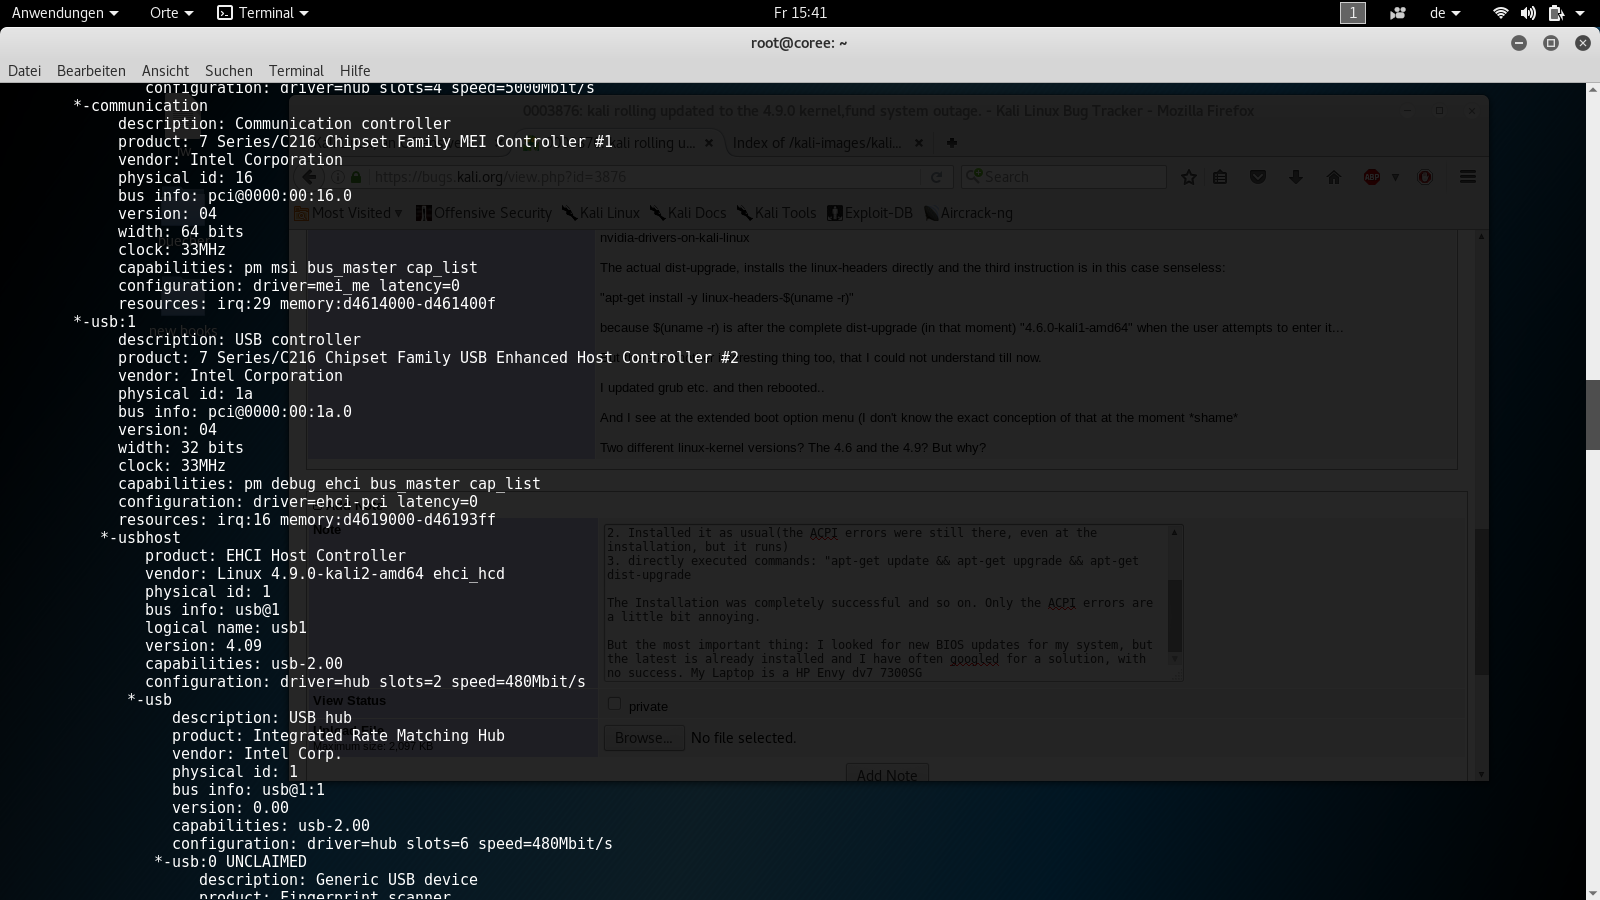Select workspace 1 indicator in top bar
1600x900 pixels.
coord(1352,13)
